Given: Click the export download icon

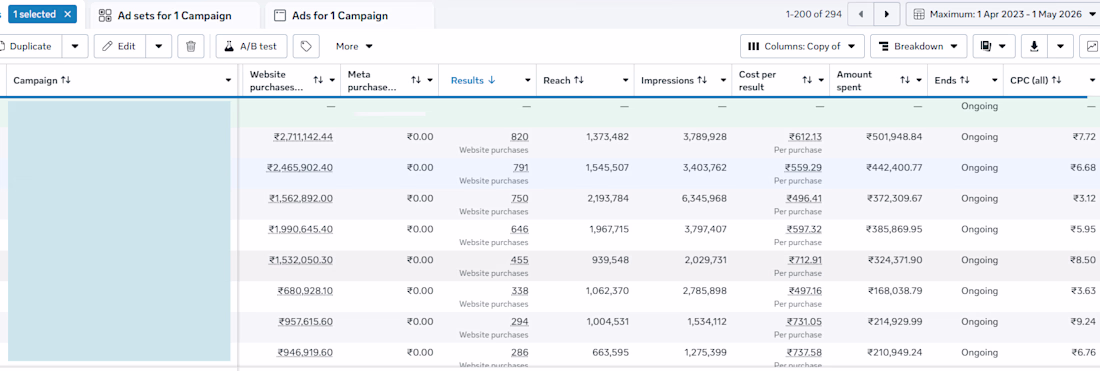Looking at the screenshot, I should (1034, 46).
